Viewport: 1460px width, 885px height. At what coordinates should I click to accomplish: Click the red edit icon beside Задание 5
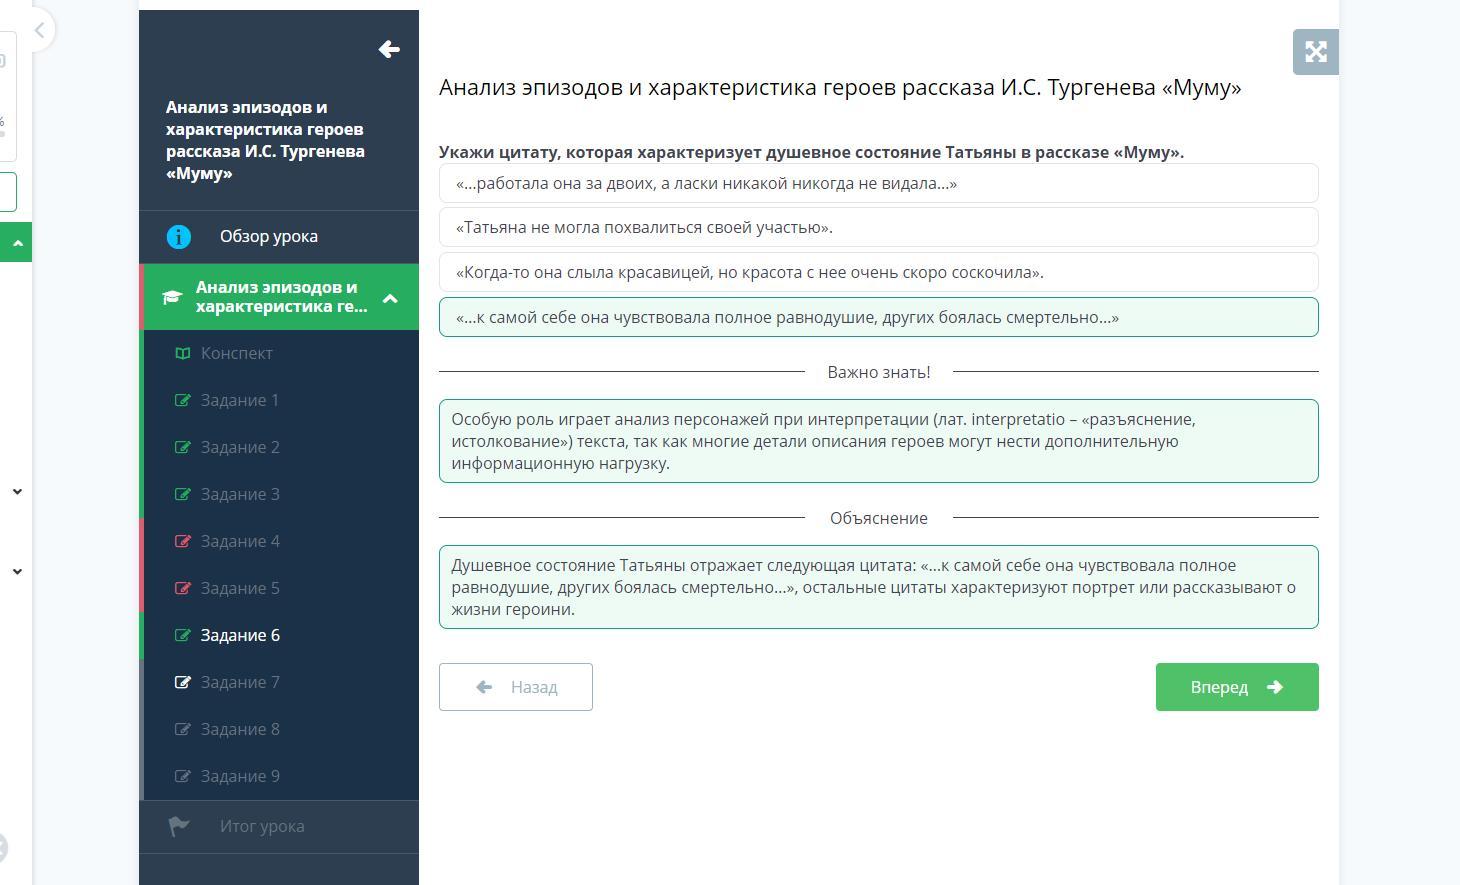pyautogui.click(x=182, y=588)
